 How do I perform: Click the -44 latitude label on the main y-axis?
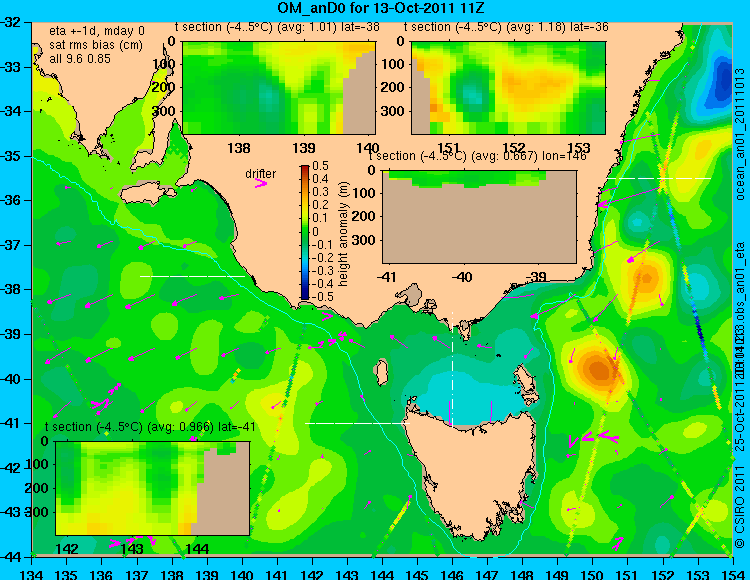12,557
